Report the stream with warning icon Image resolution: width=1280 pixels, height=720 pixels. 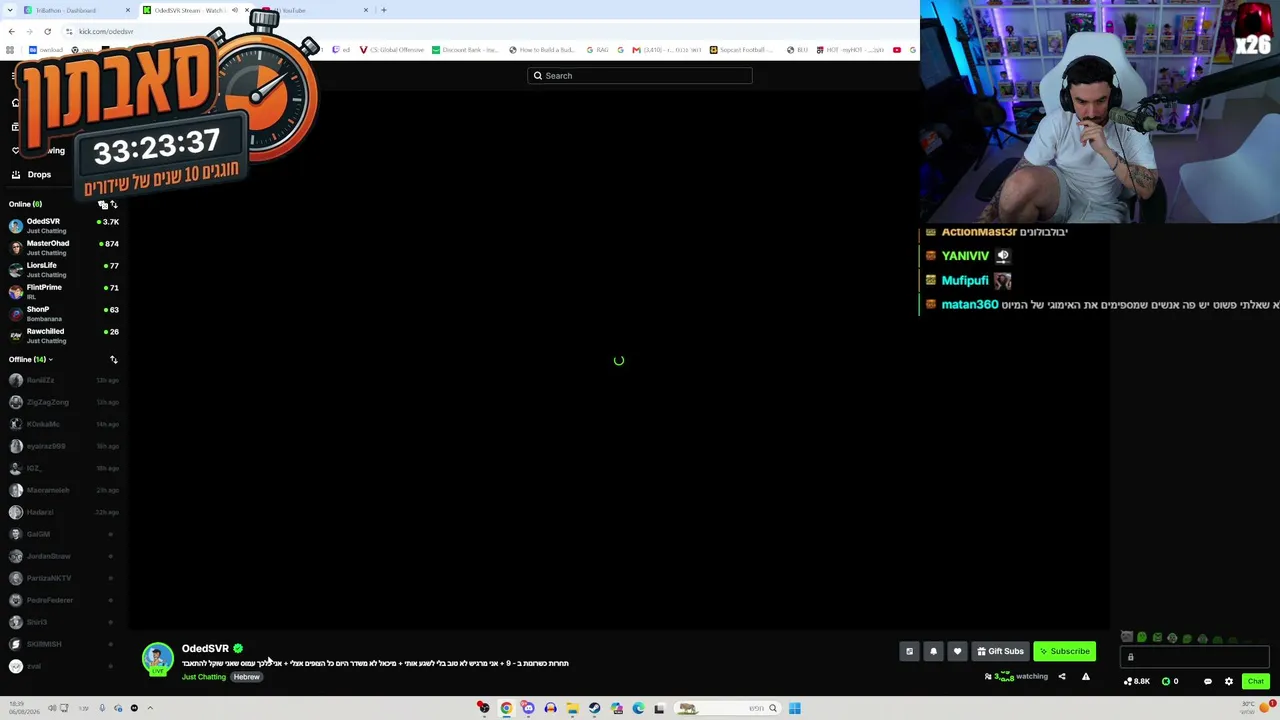pos(1086,677)
